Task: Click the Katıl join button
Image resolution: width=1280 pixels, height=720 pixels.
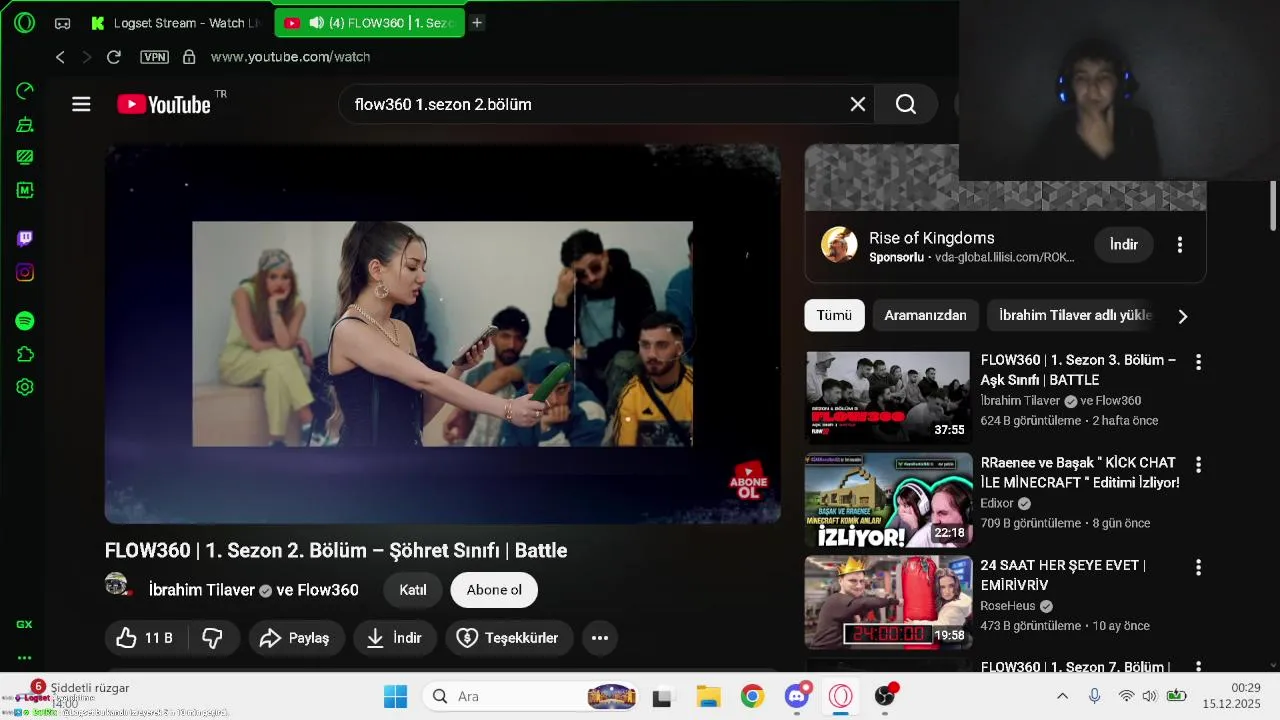Action: click(413, 590)
